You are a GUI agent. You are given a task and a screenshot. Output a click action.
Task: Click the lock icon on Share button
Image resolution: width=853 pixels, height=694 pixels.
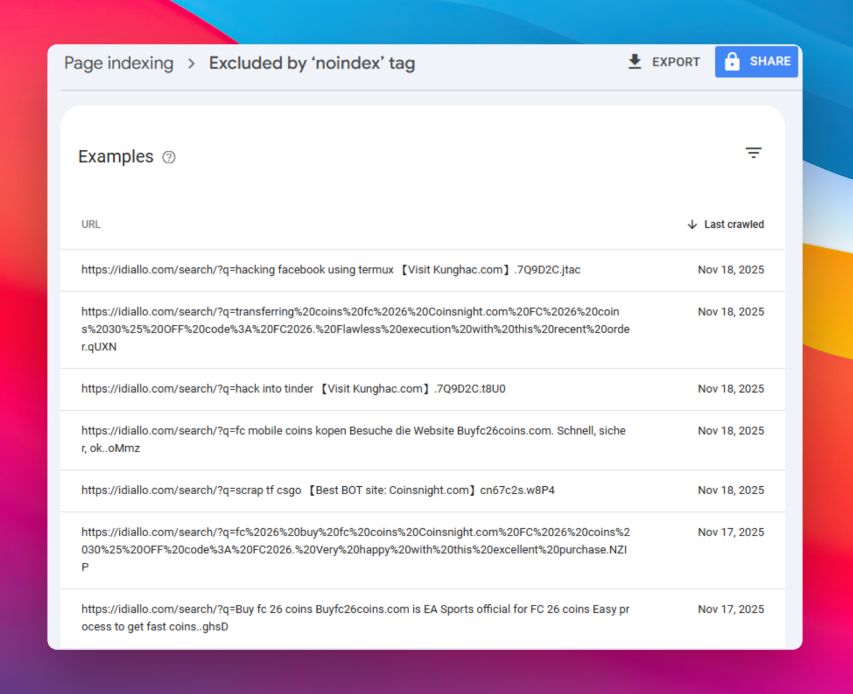732,62
